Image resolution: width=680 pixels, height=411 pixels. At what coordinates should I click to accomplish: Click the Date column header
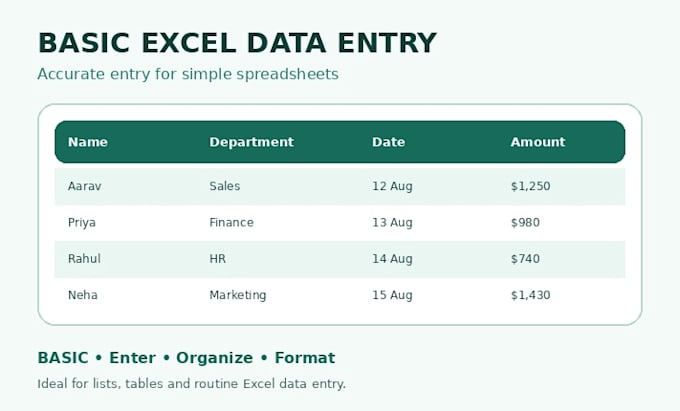coord(388,142)
